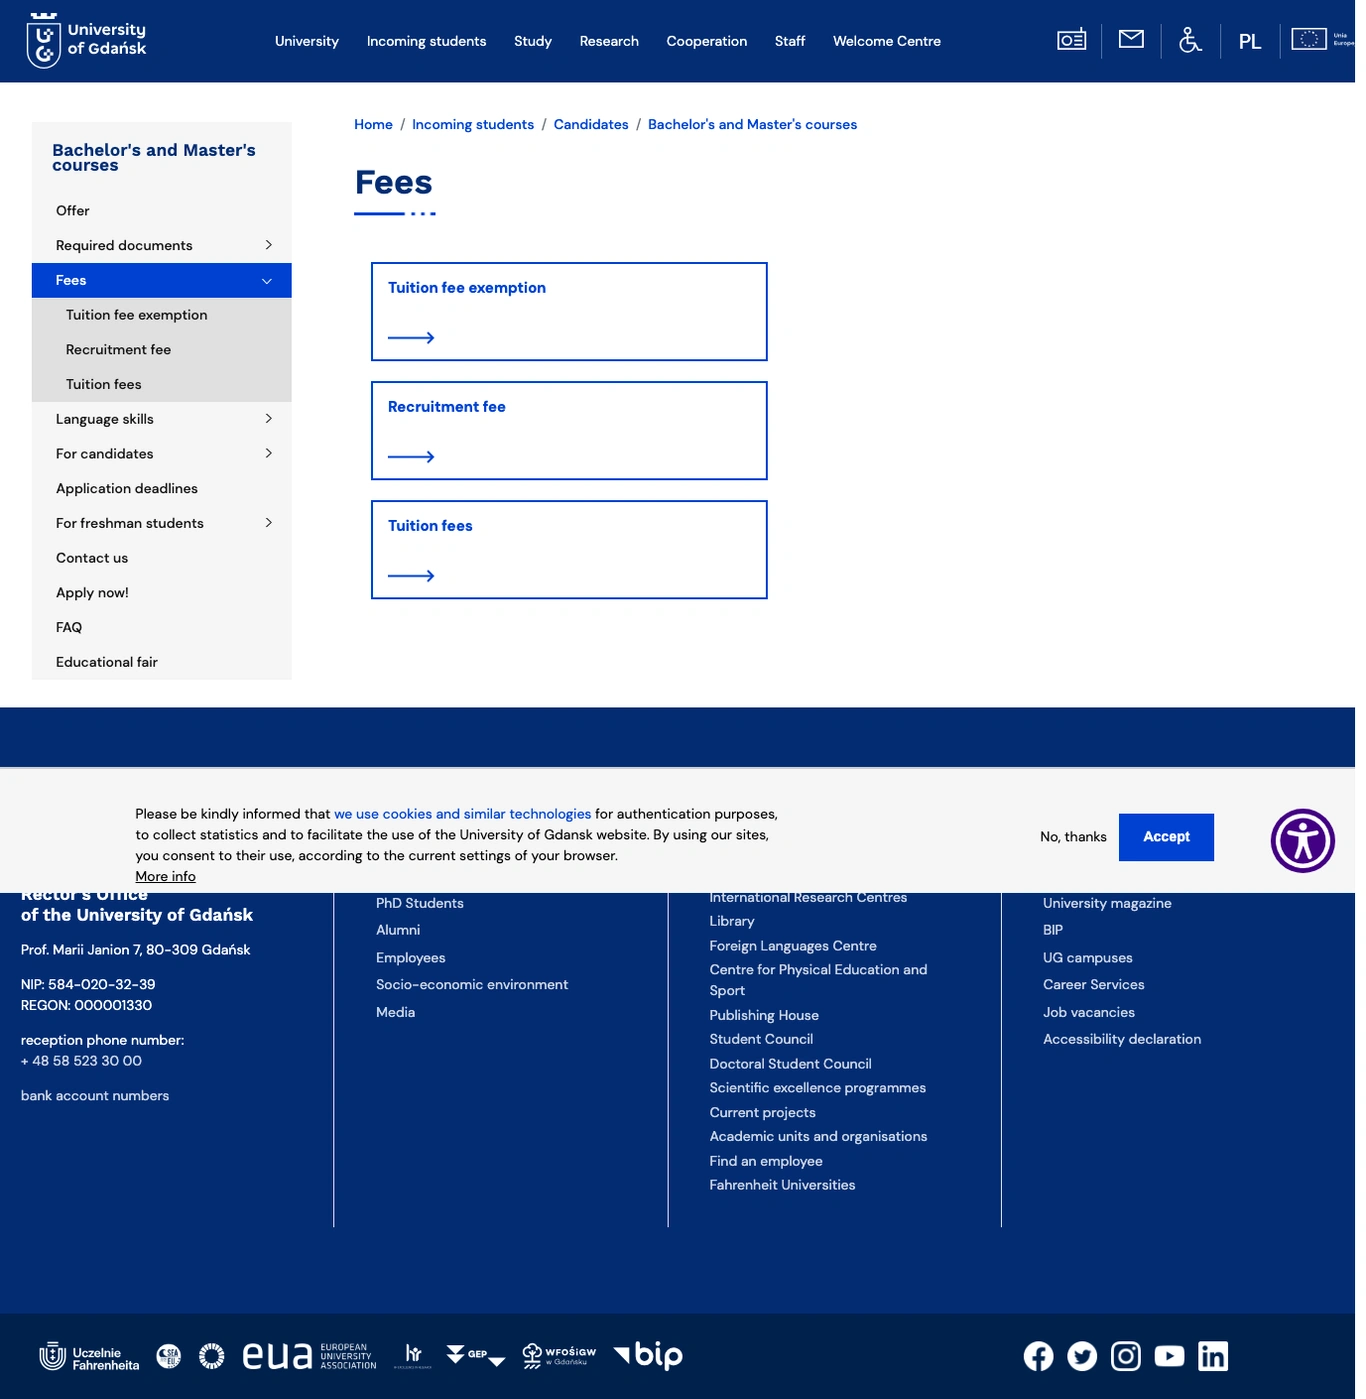This screenshot has width=1366, height=1399.
Task: Open the Recruitment fee card
Action: pos(569,431)
